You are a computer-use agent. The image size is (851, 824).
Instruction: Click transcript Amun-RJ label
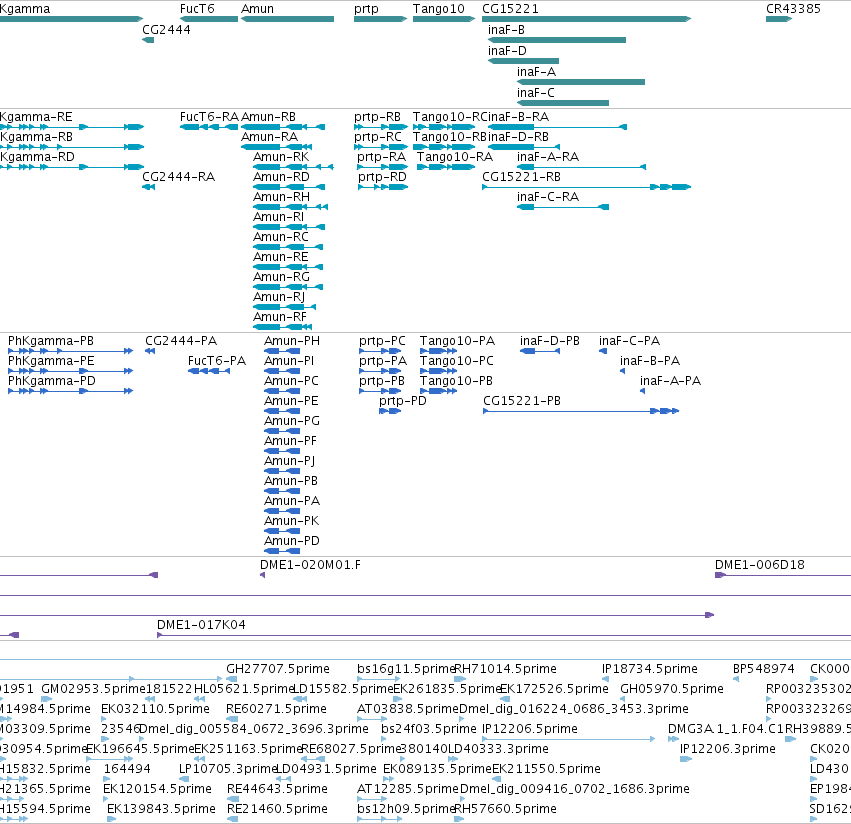click(279, 297)
